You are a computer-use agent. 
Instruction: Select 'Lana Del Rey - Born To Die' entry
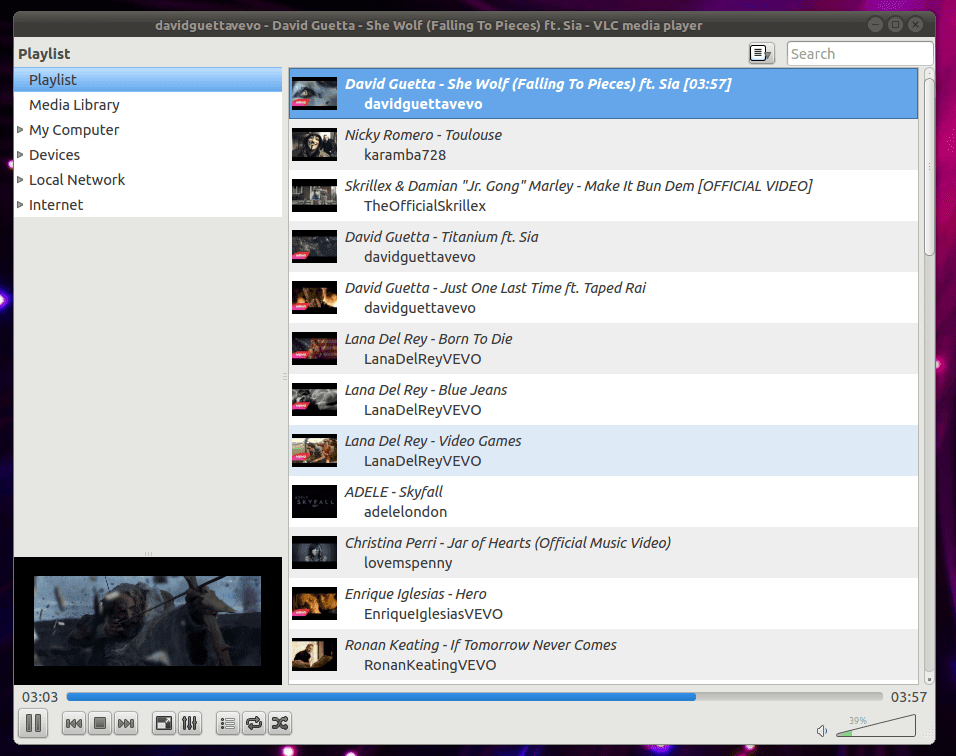[x=604, y=349]
